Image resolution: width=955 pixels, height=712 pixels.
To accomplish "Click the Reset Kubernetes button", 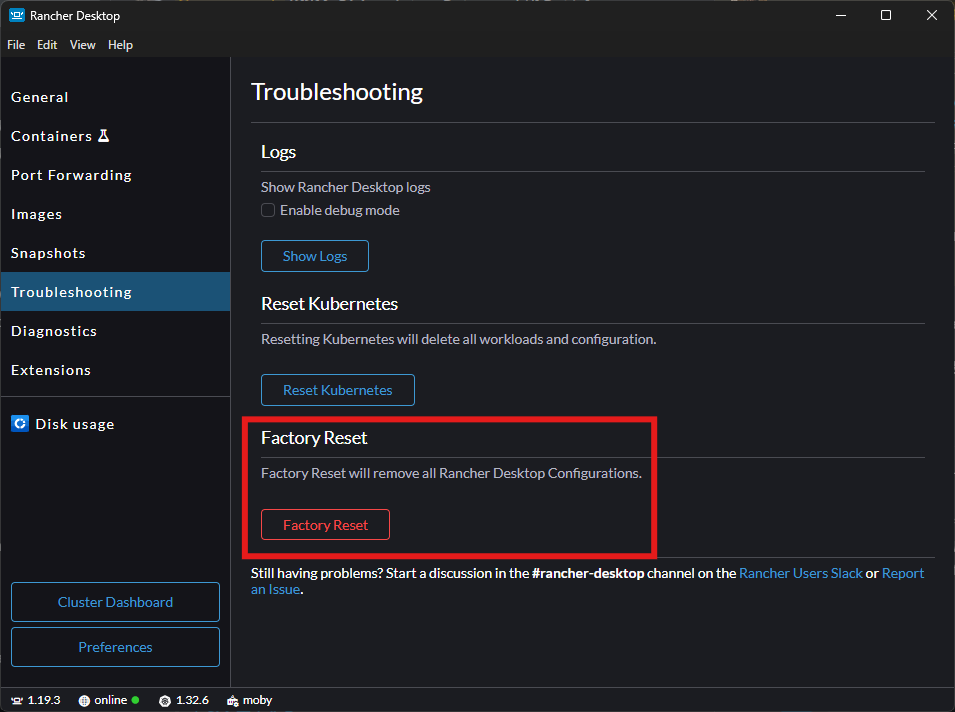I will (338, 390).
